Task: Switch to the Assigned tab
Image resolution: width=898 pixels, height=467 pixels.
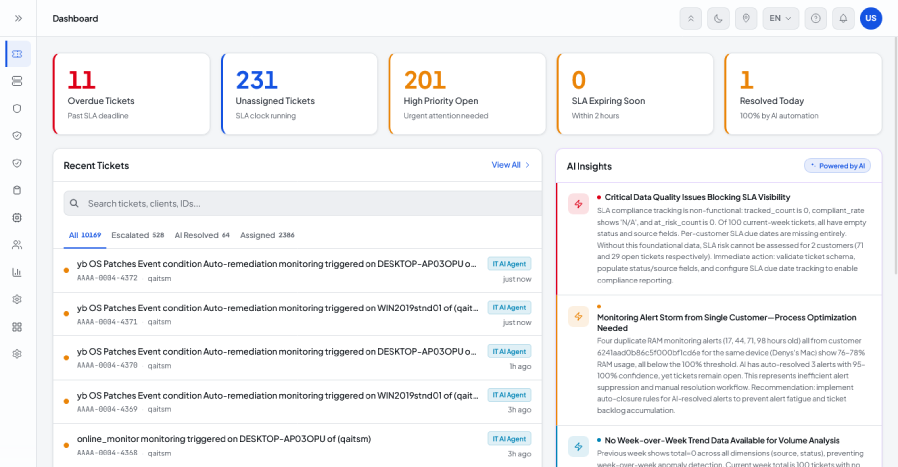Action: pos(267,235)
